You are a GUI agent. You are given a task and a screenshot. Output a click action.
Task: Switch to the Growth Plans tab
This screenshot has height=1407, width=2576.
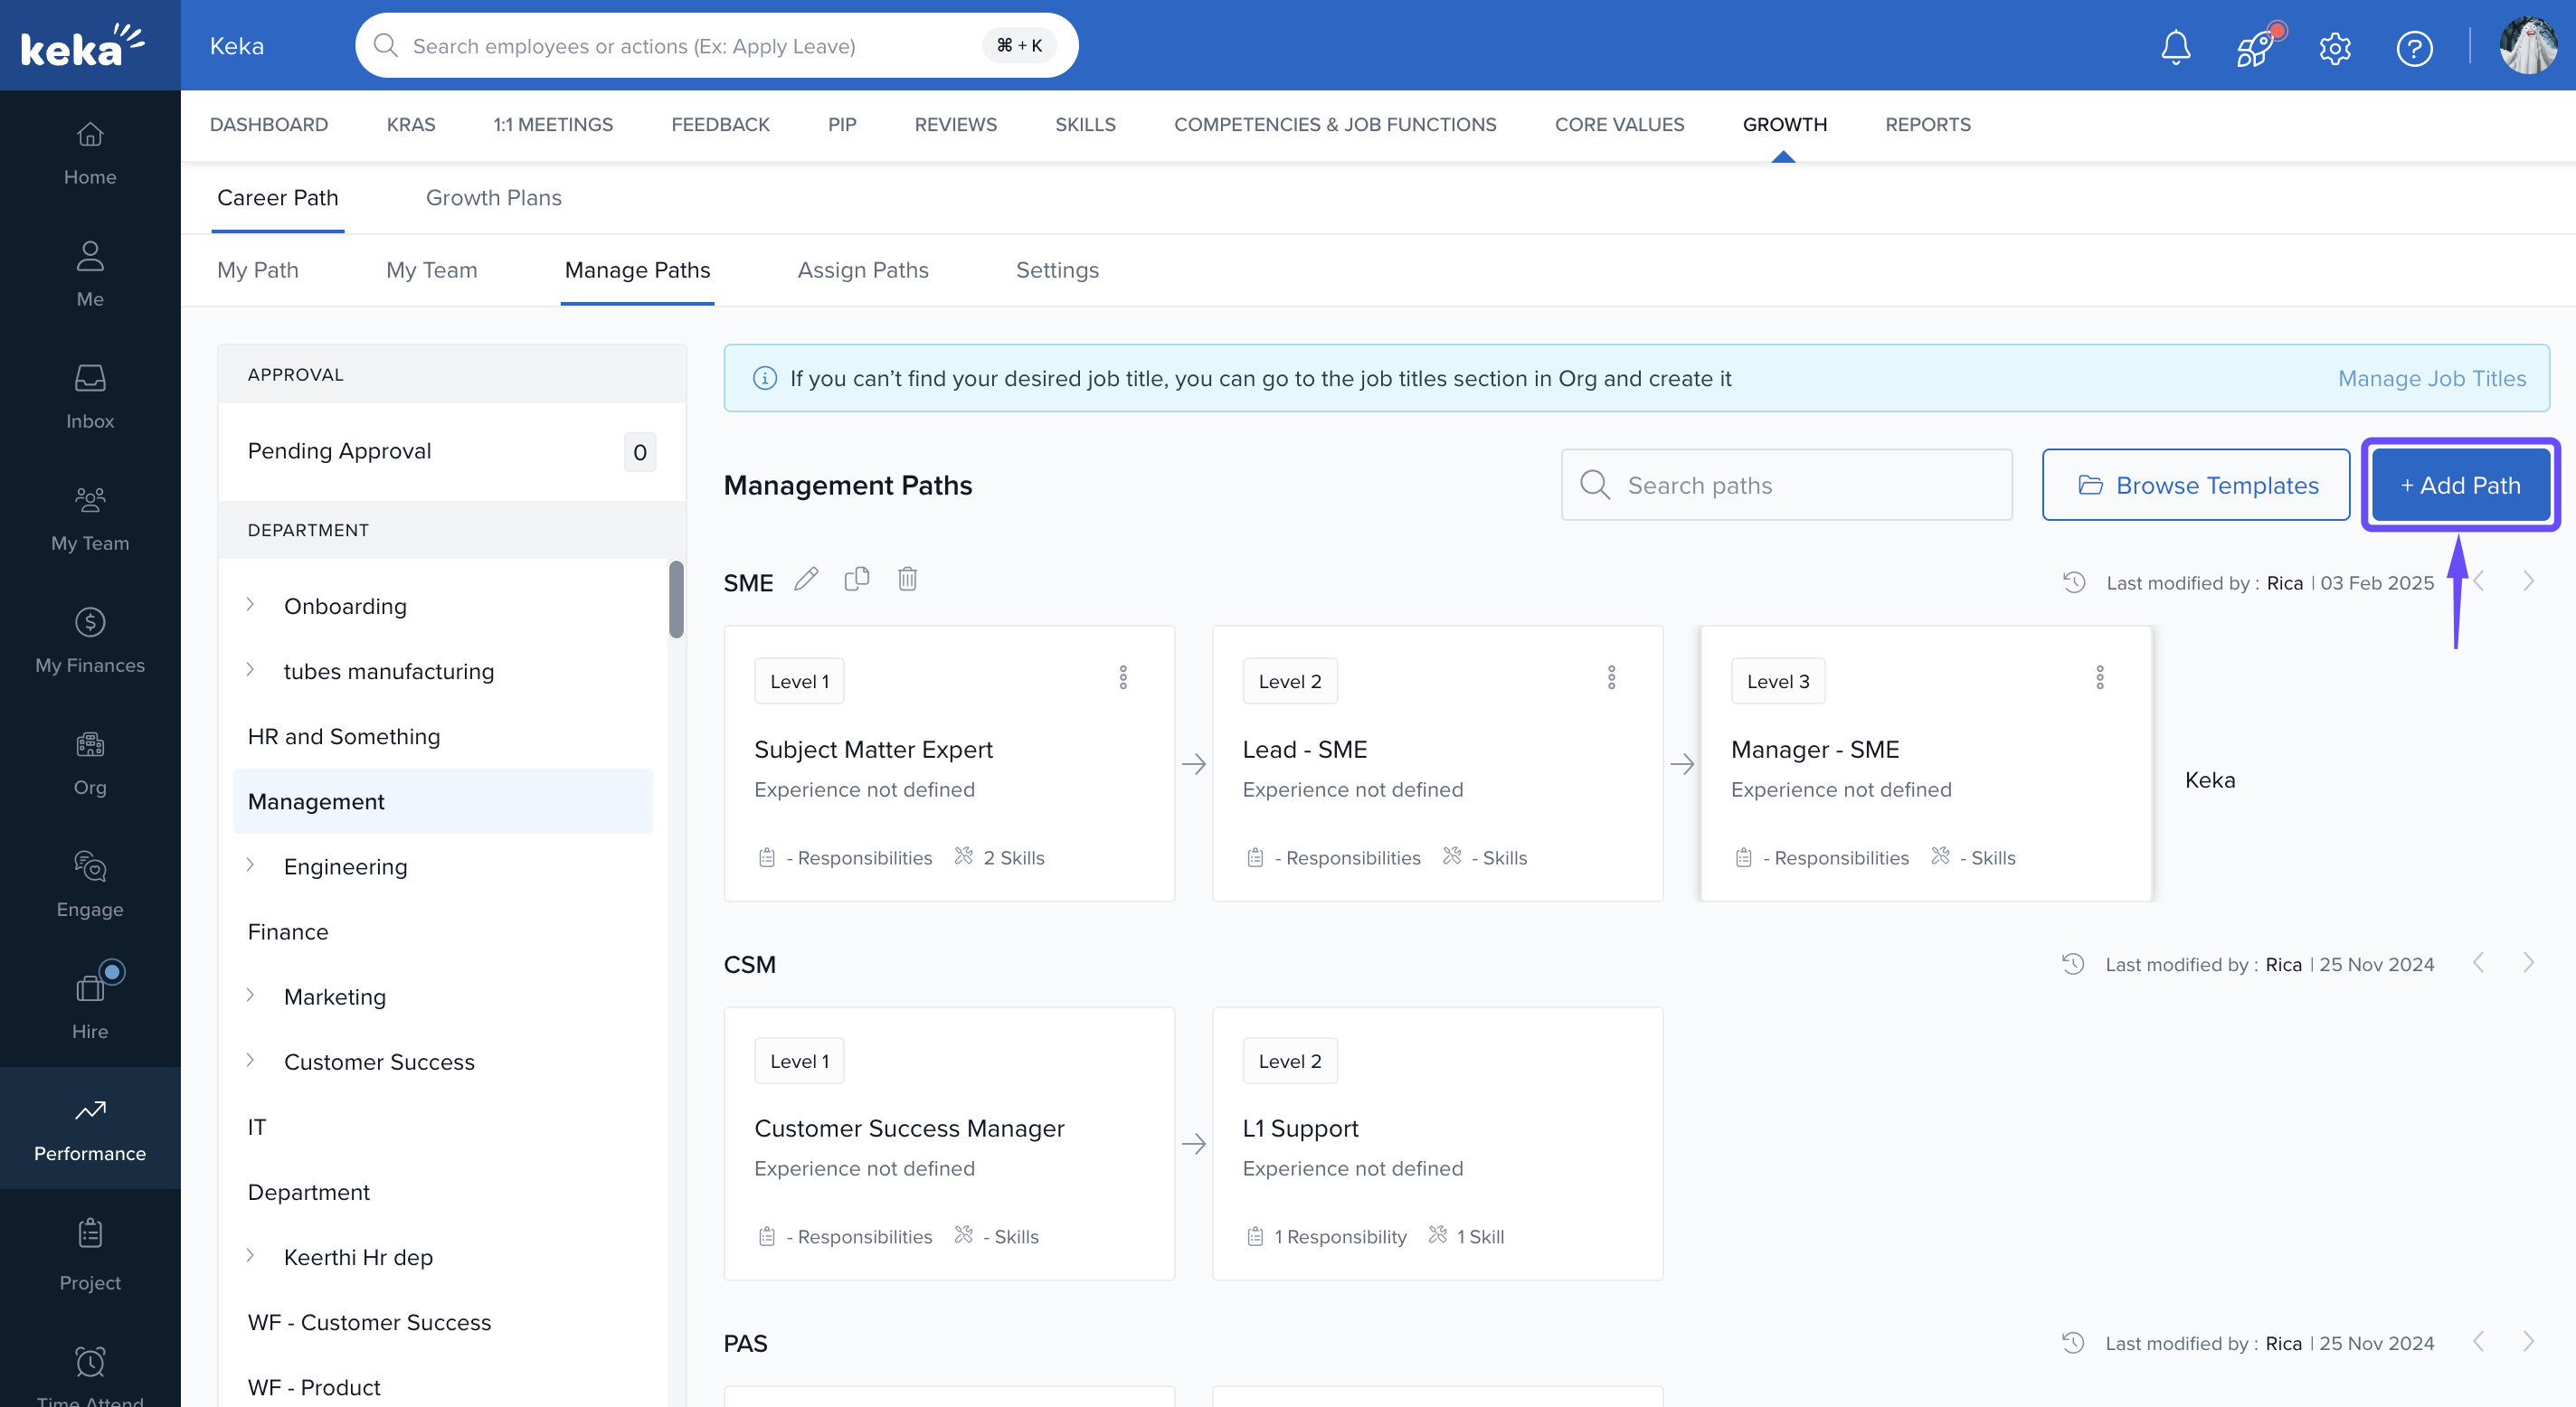tap(494, 198)
